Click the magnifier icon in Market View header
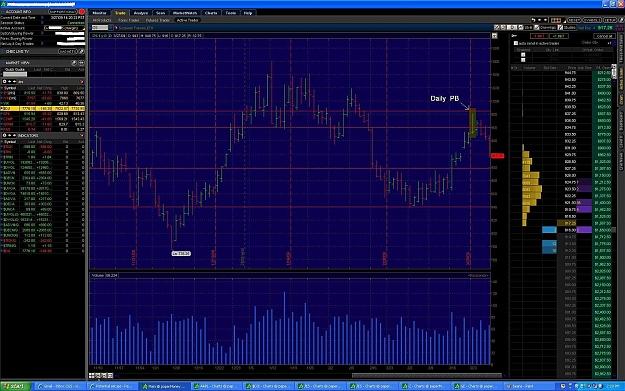625x391 pixels. point(74,63)
